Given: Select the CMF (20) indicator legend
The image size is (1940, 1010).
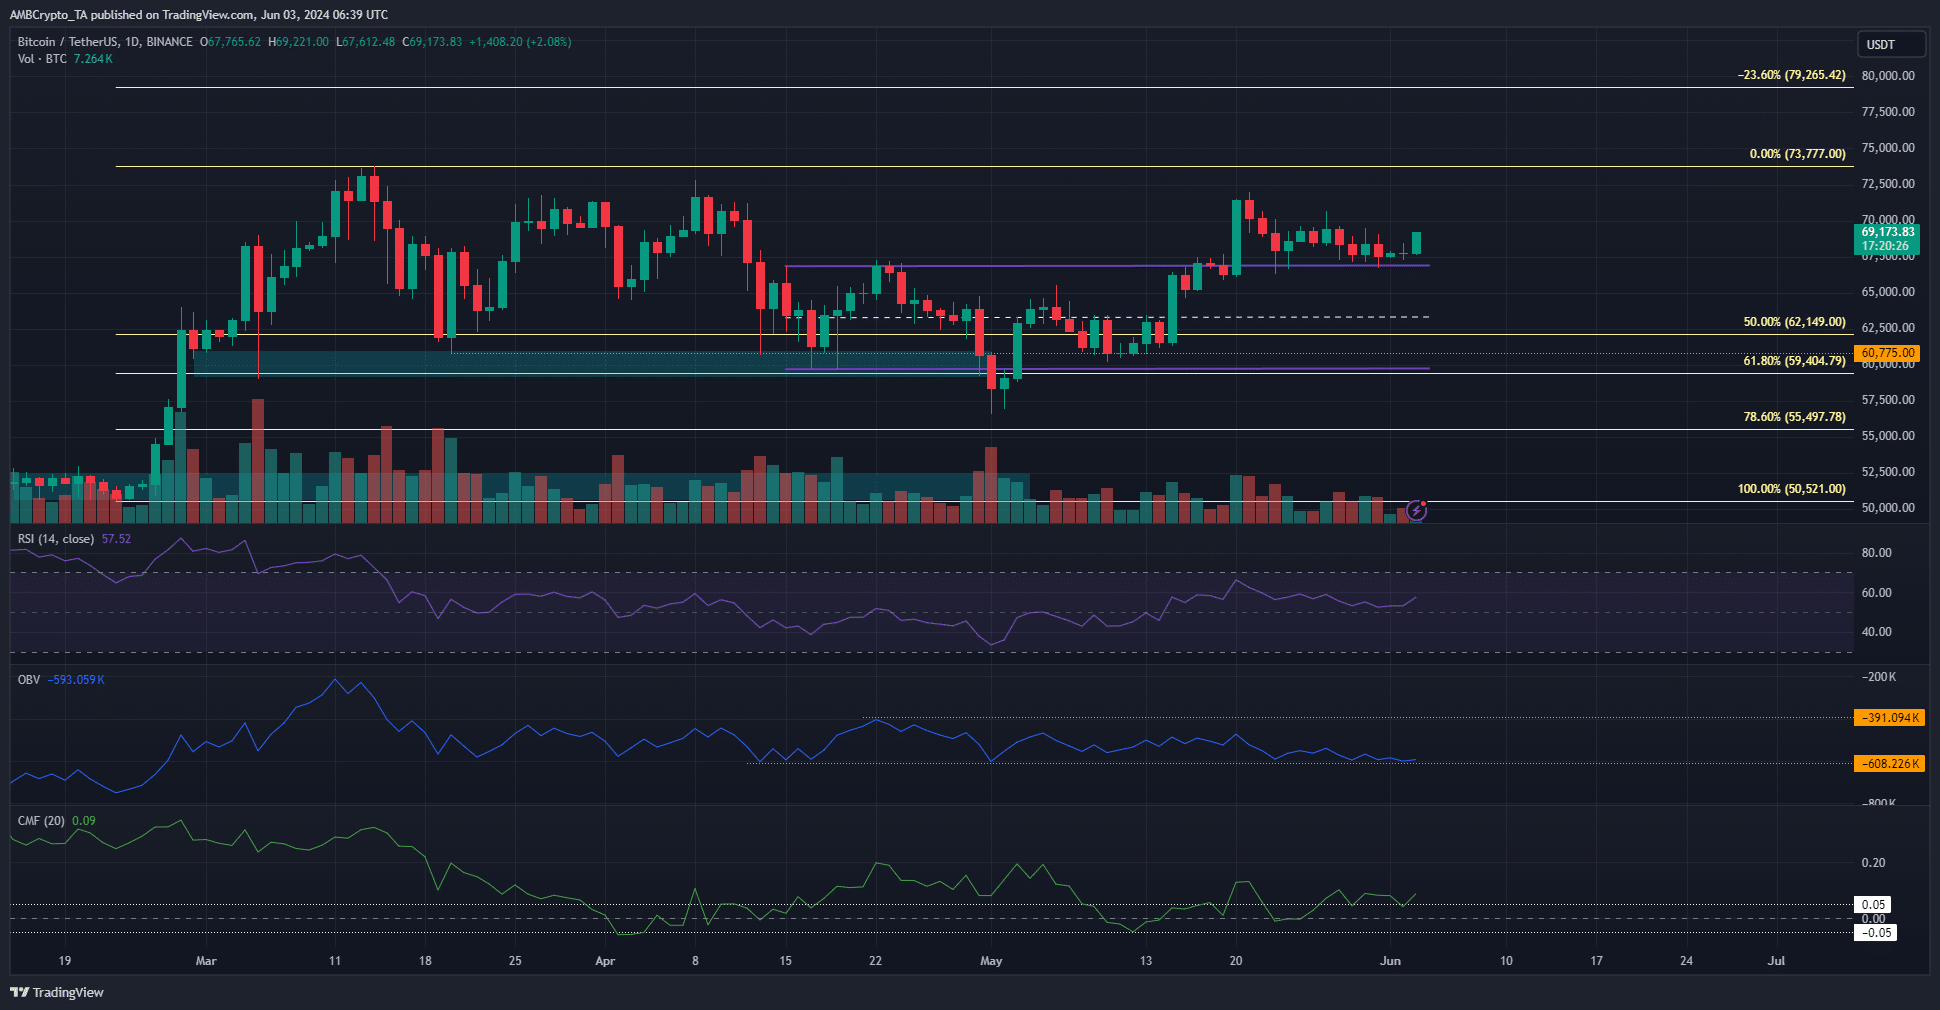Looking at the screenshot, I should tap(41, 821).
